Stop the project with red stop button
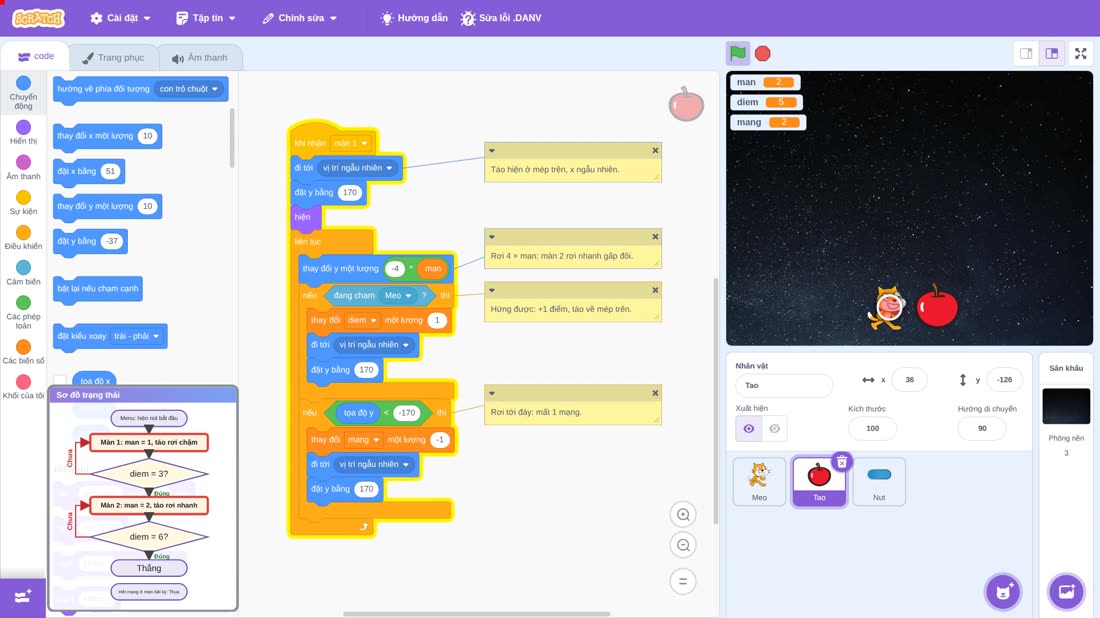This screenshot has width=1100, height=618. (x=763, y=53)
